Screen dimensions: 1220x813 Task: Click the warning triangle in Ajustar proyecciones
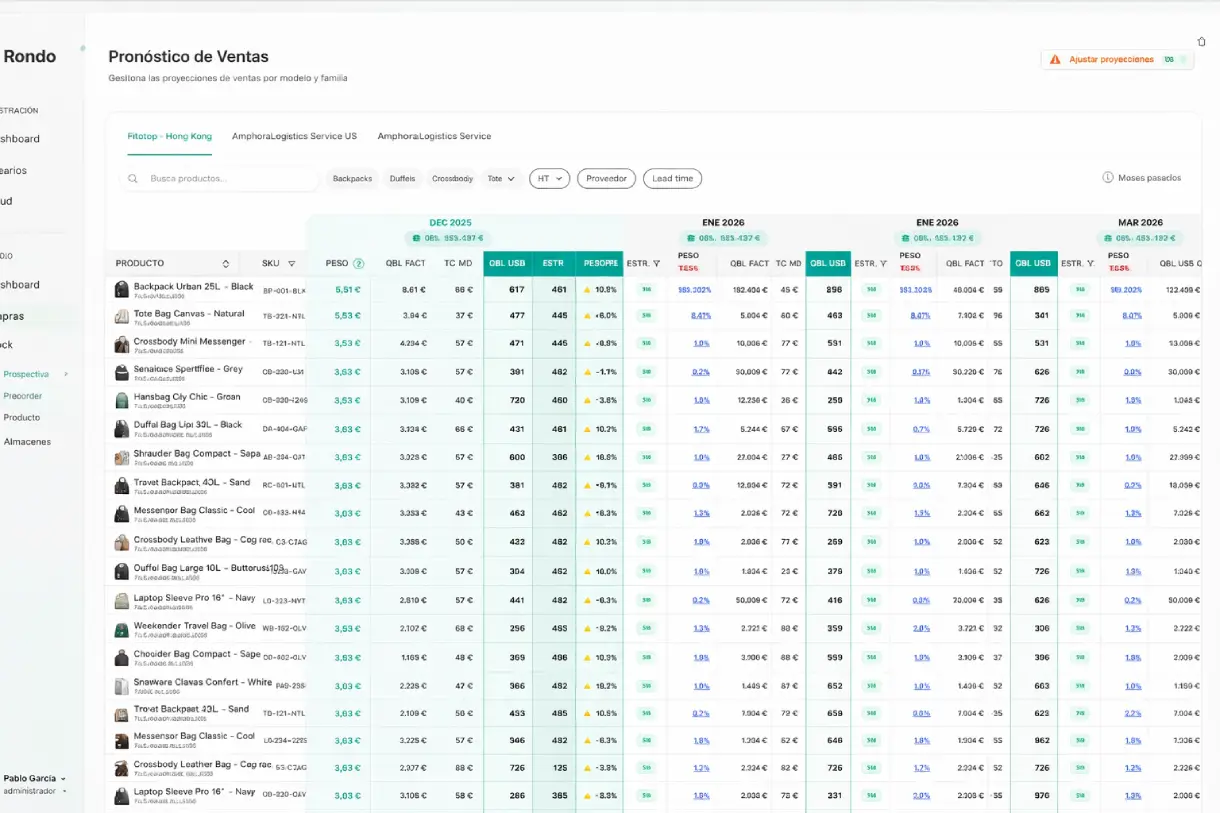pos(1055,60)
